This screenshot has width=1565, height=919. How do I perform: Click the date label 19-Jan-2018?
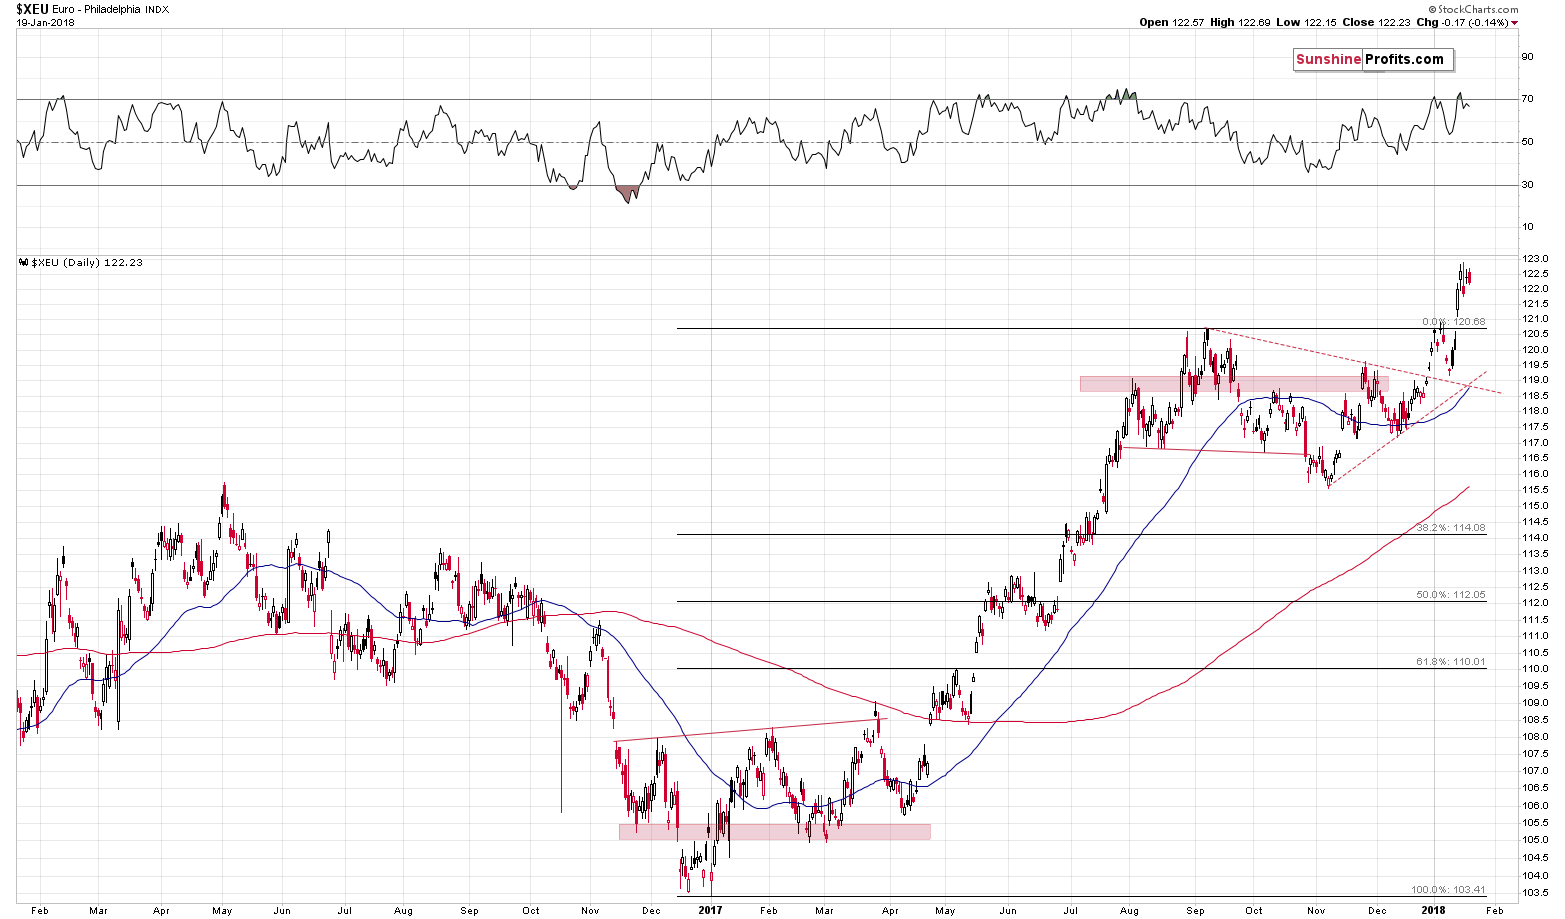click(x=43, y=22)
